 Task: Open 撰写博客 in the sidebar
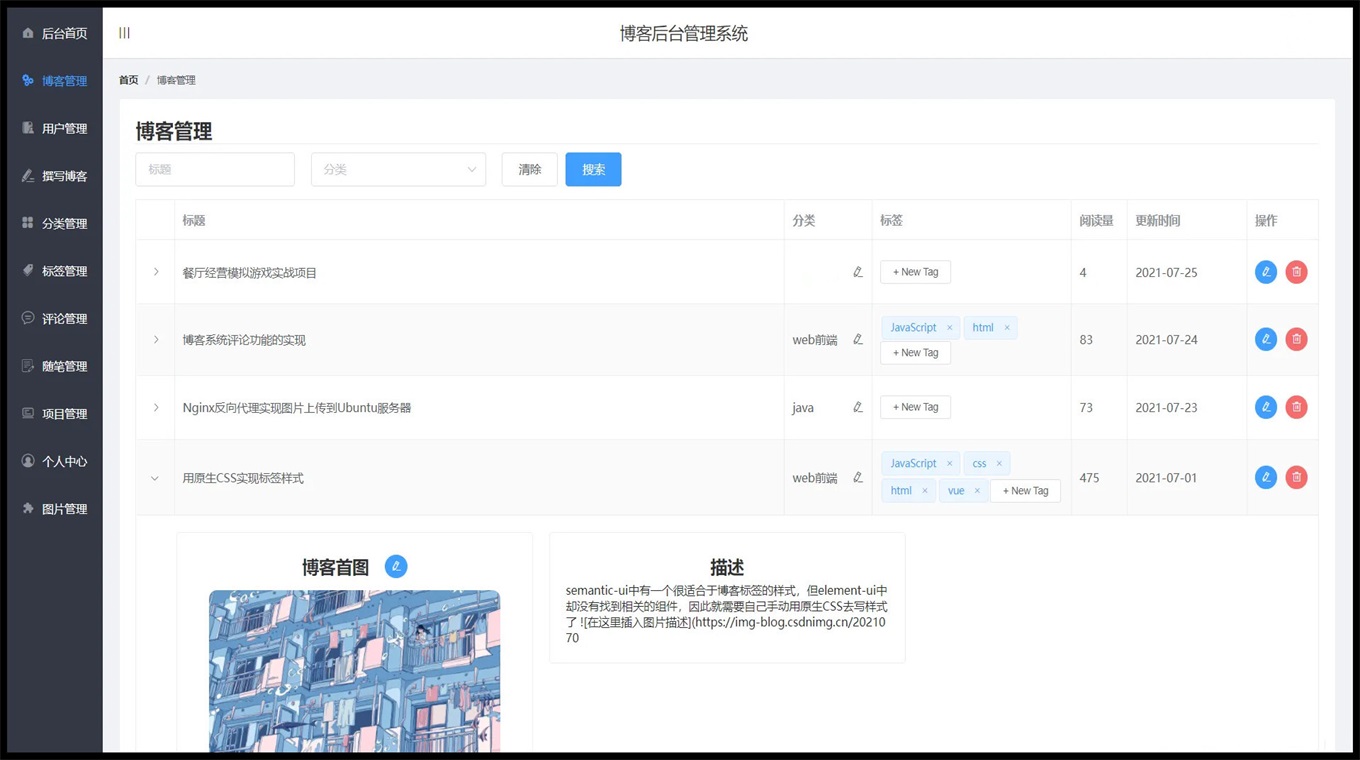64,176
